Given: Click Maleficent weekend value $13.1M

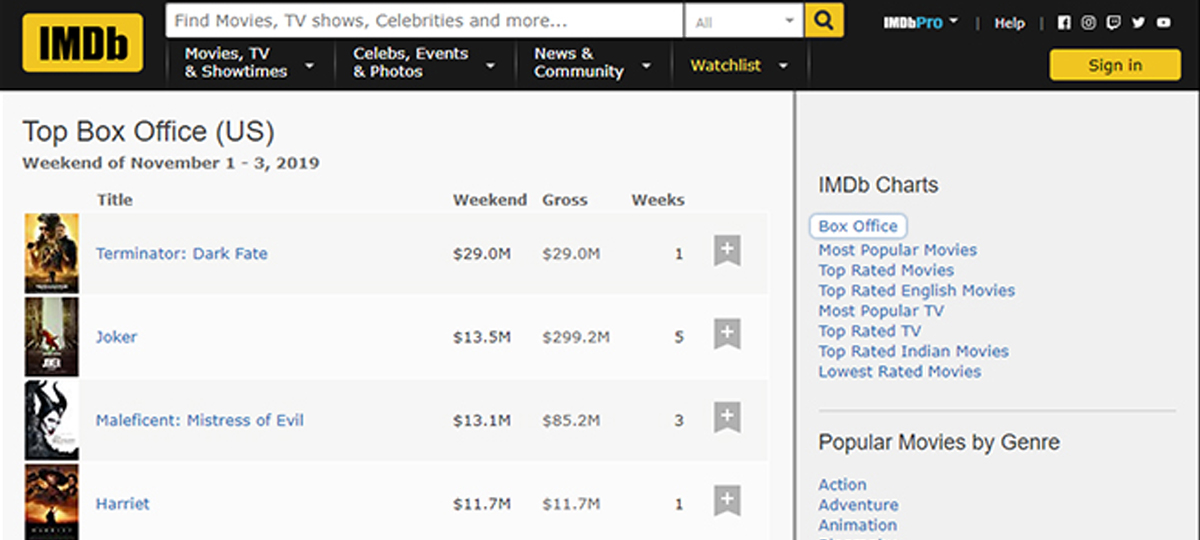Looking at the screenshot, I should (482, 420).
